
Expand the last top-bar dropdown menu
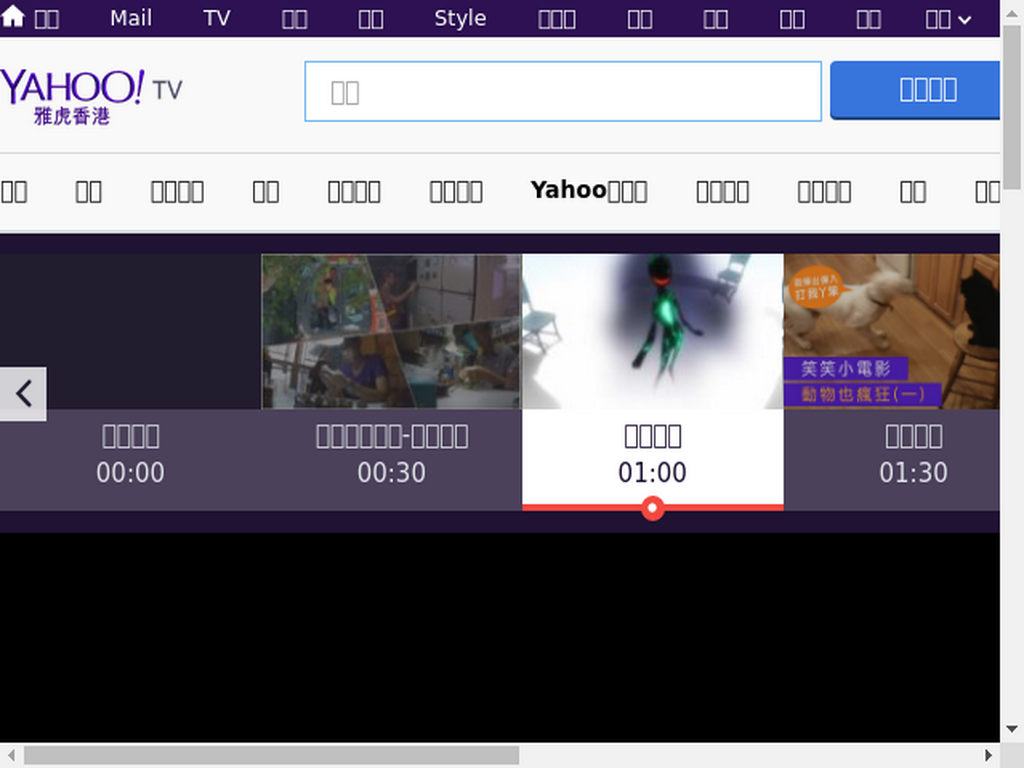948,19
